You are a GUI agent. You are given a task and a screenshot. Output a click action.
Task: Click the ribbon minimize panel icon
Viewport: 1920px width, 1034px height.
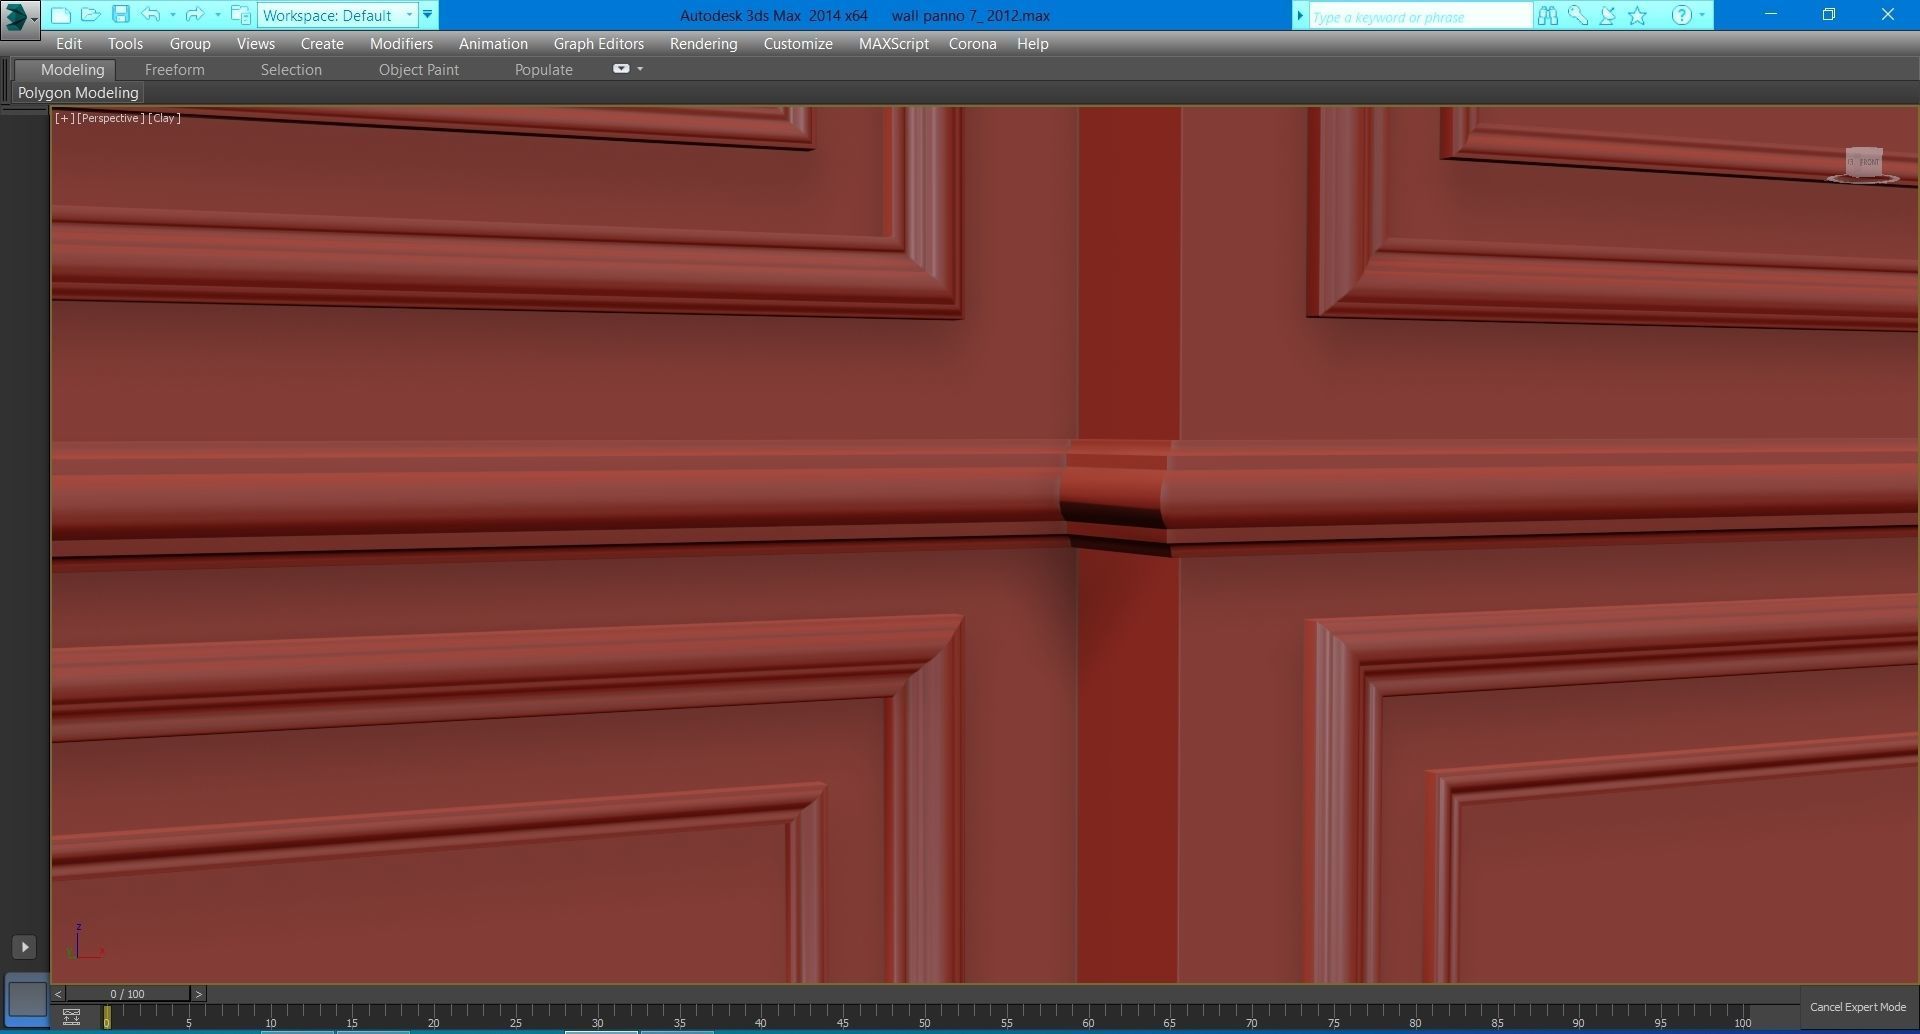[621, 69]
